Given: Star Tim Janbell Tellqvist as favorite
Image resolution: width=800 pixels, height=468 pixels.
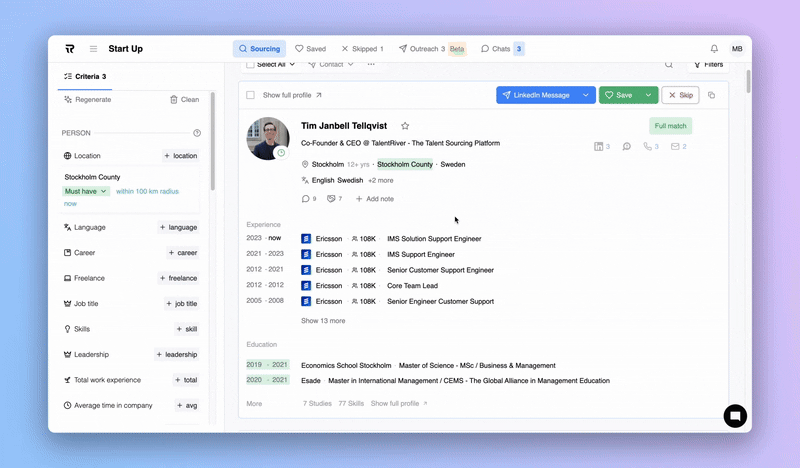Looking at the screenshot, I should click(405, 126).
